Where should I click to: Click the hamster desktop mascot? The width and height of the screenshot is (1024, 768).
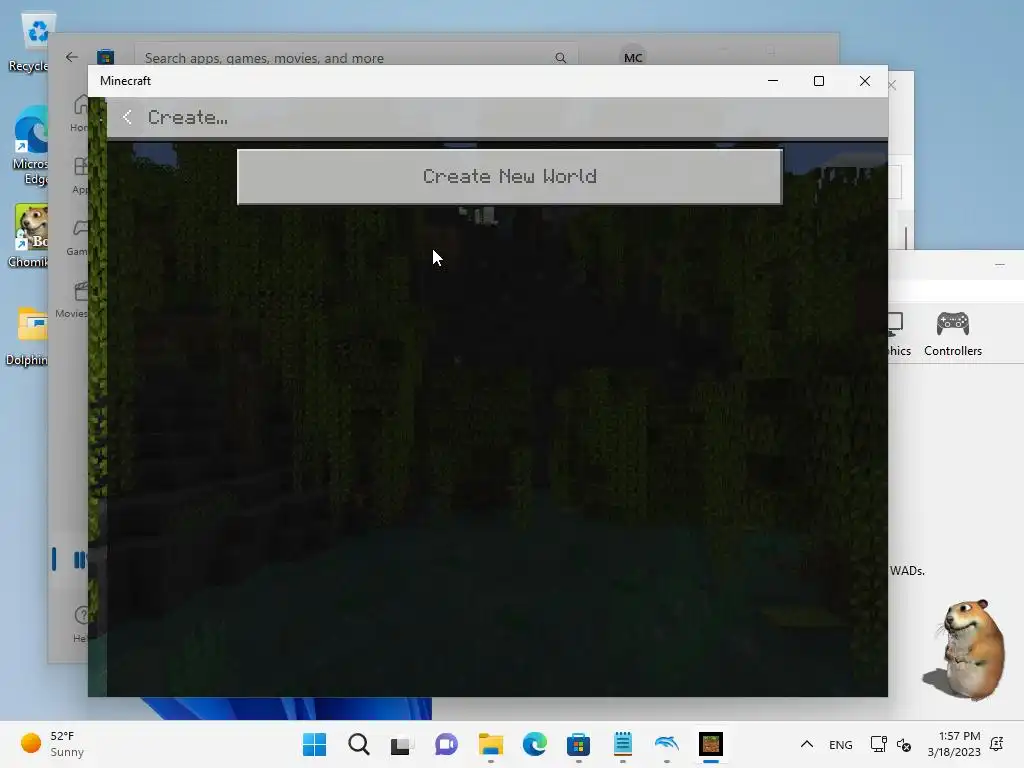[x=965, y=650]
